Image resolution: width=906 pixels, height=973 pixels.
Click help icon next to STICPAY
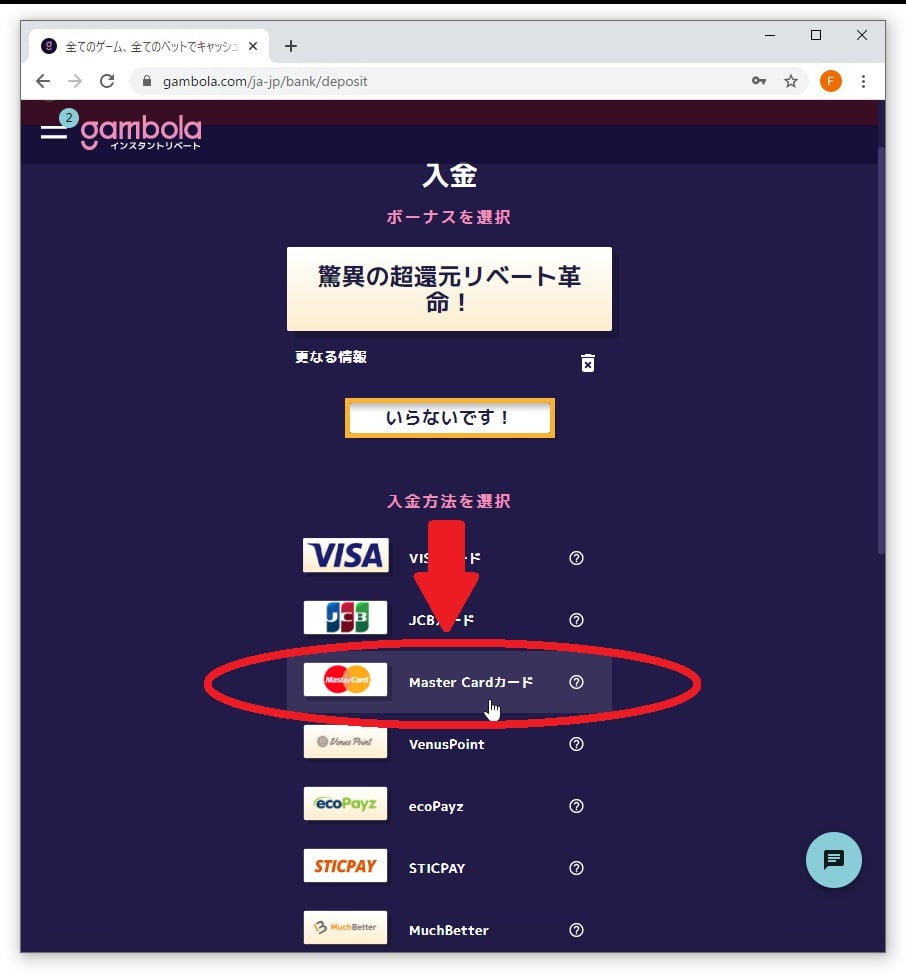(x=576, y=868)
